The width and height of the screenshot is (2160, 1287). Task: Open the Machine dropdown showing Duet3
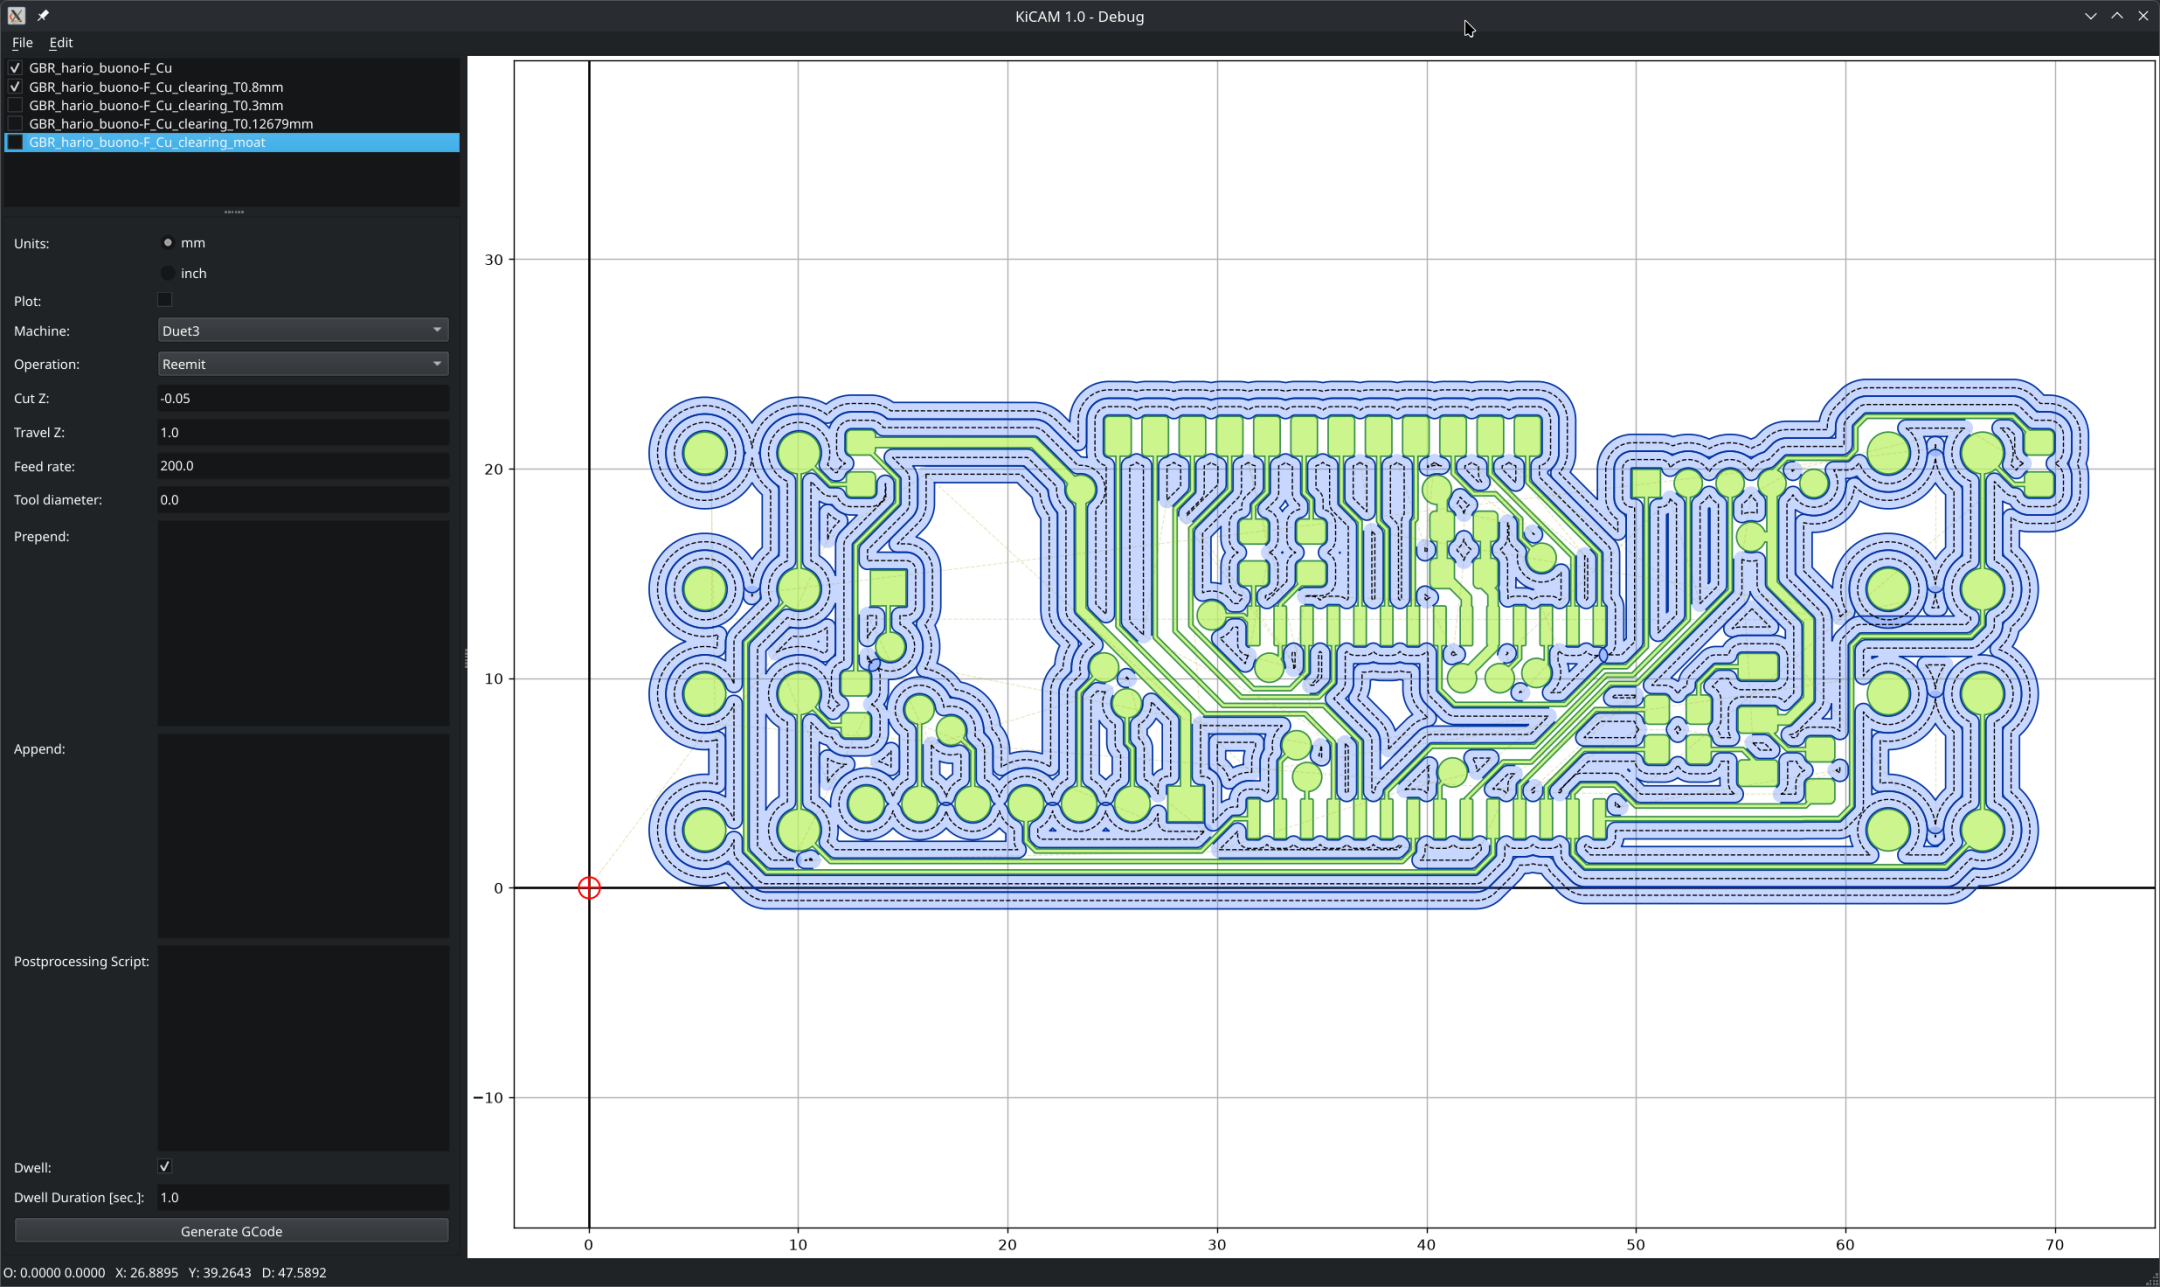pyautogui.click(x=303, y=330)
